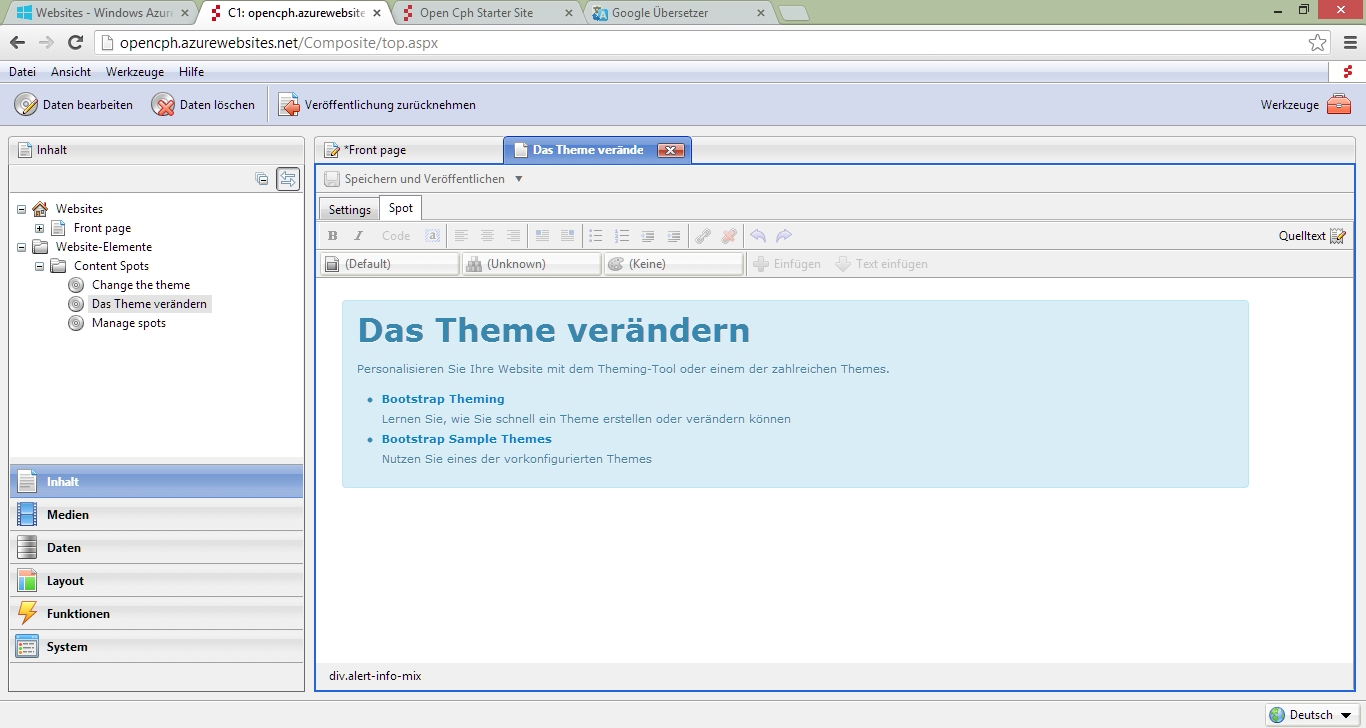1366x728 pixels.
Task: Expand the Front page tree node
Action: pyautogui.click(x=40, y=228)
